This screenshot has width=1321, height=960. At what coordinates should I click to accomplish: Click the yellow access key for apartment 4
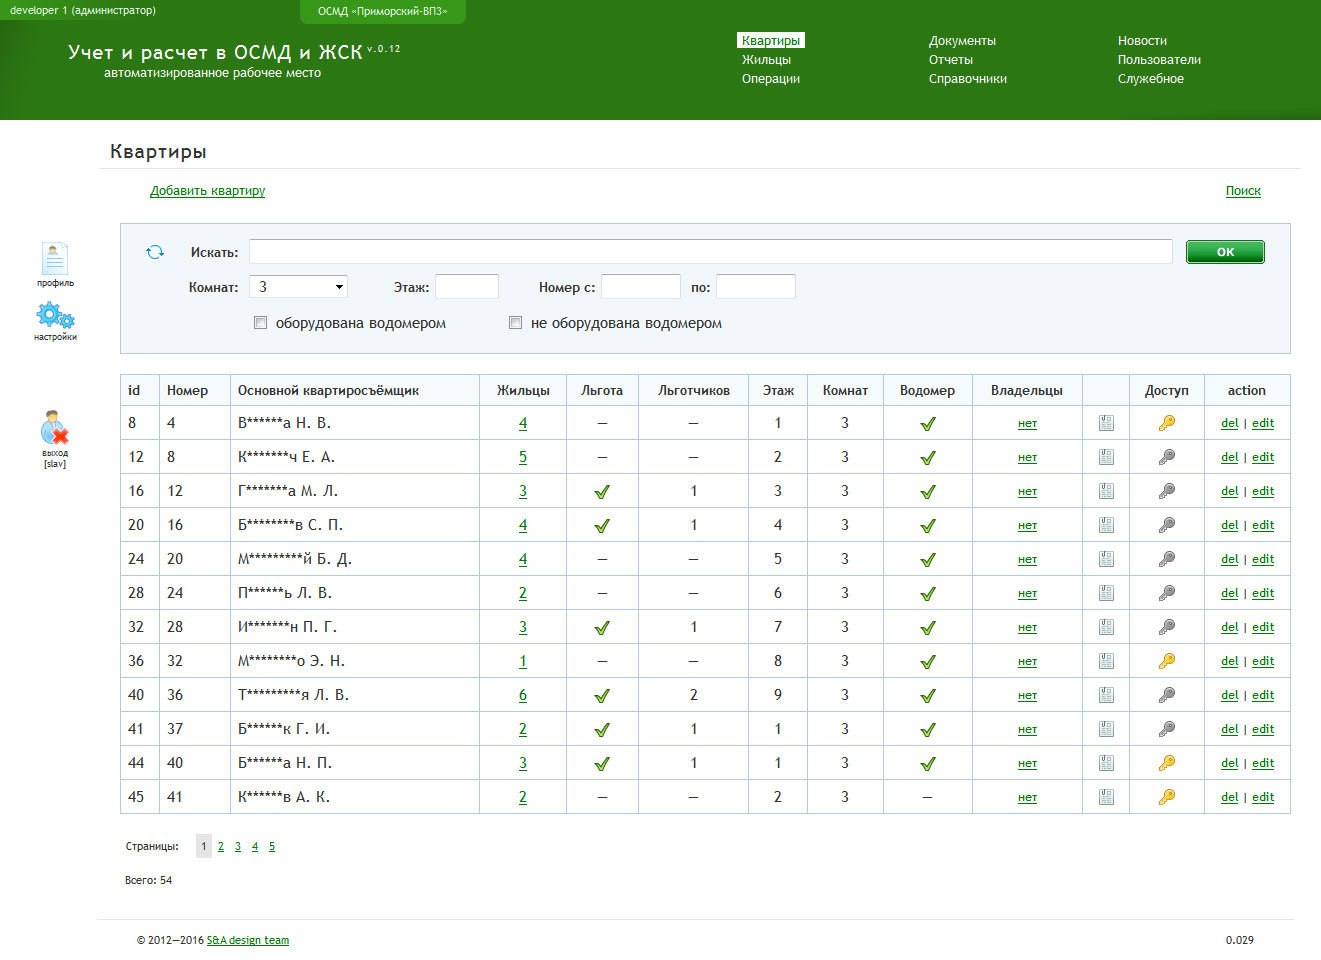tap(1167, 423)
